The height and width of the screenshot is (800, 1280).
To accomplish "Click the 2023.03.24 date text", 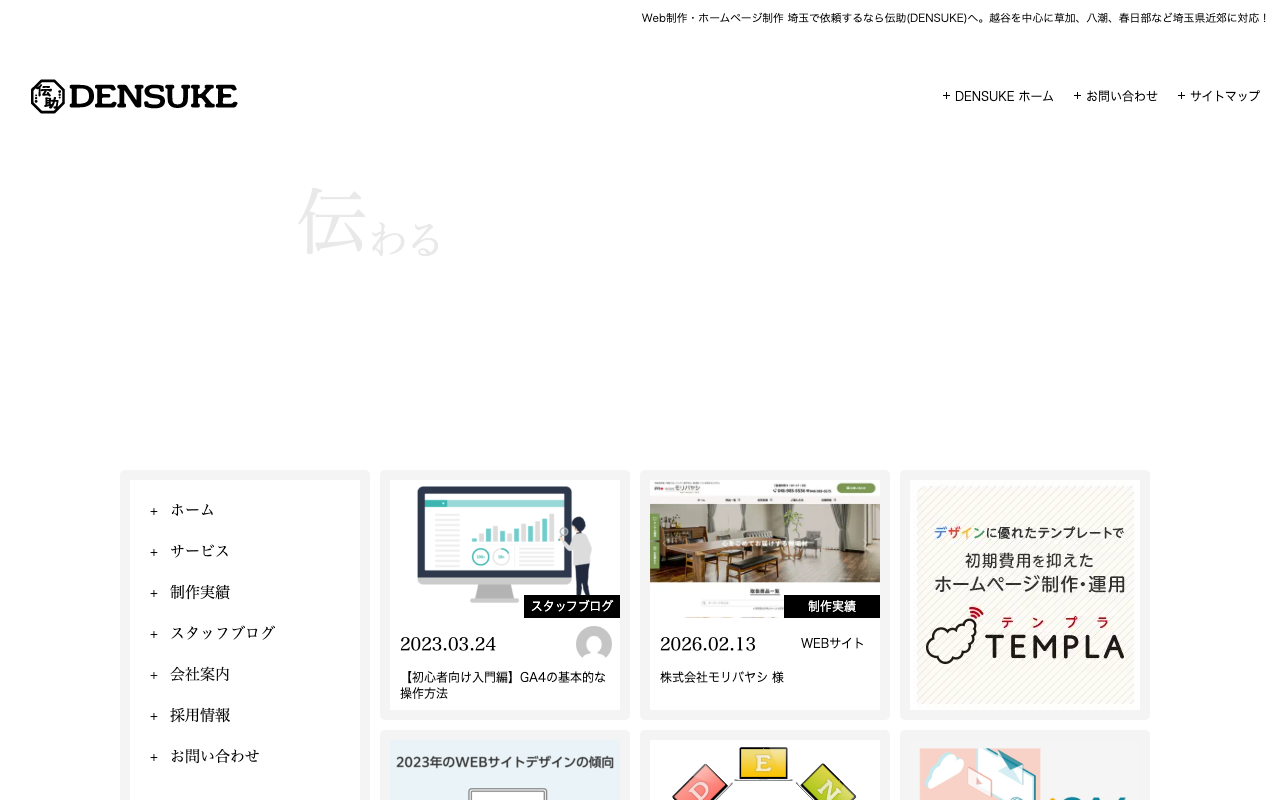I will (448, 644).
